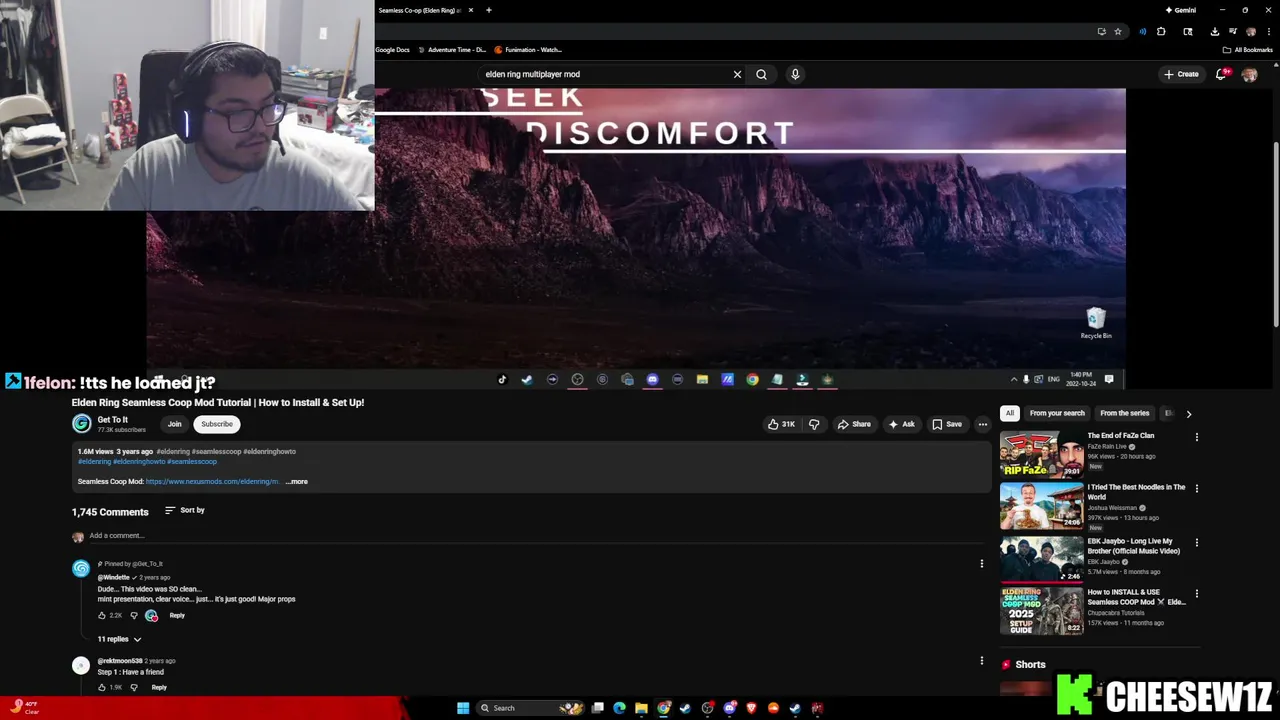The image size is (1280, 720).
Task: Open YouTube notifications bell
Action: click(1222, 74)
